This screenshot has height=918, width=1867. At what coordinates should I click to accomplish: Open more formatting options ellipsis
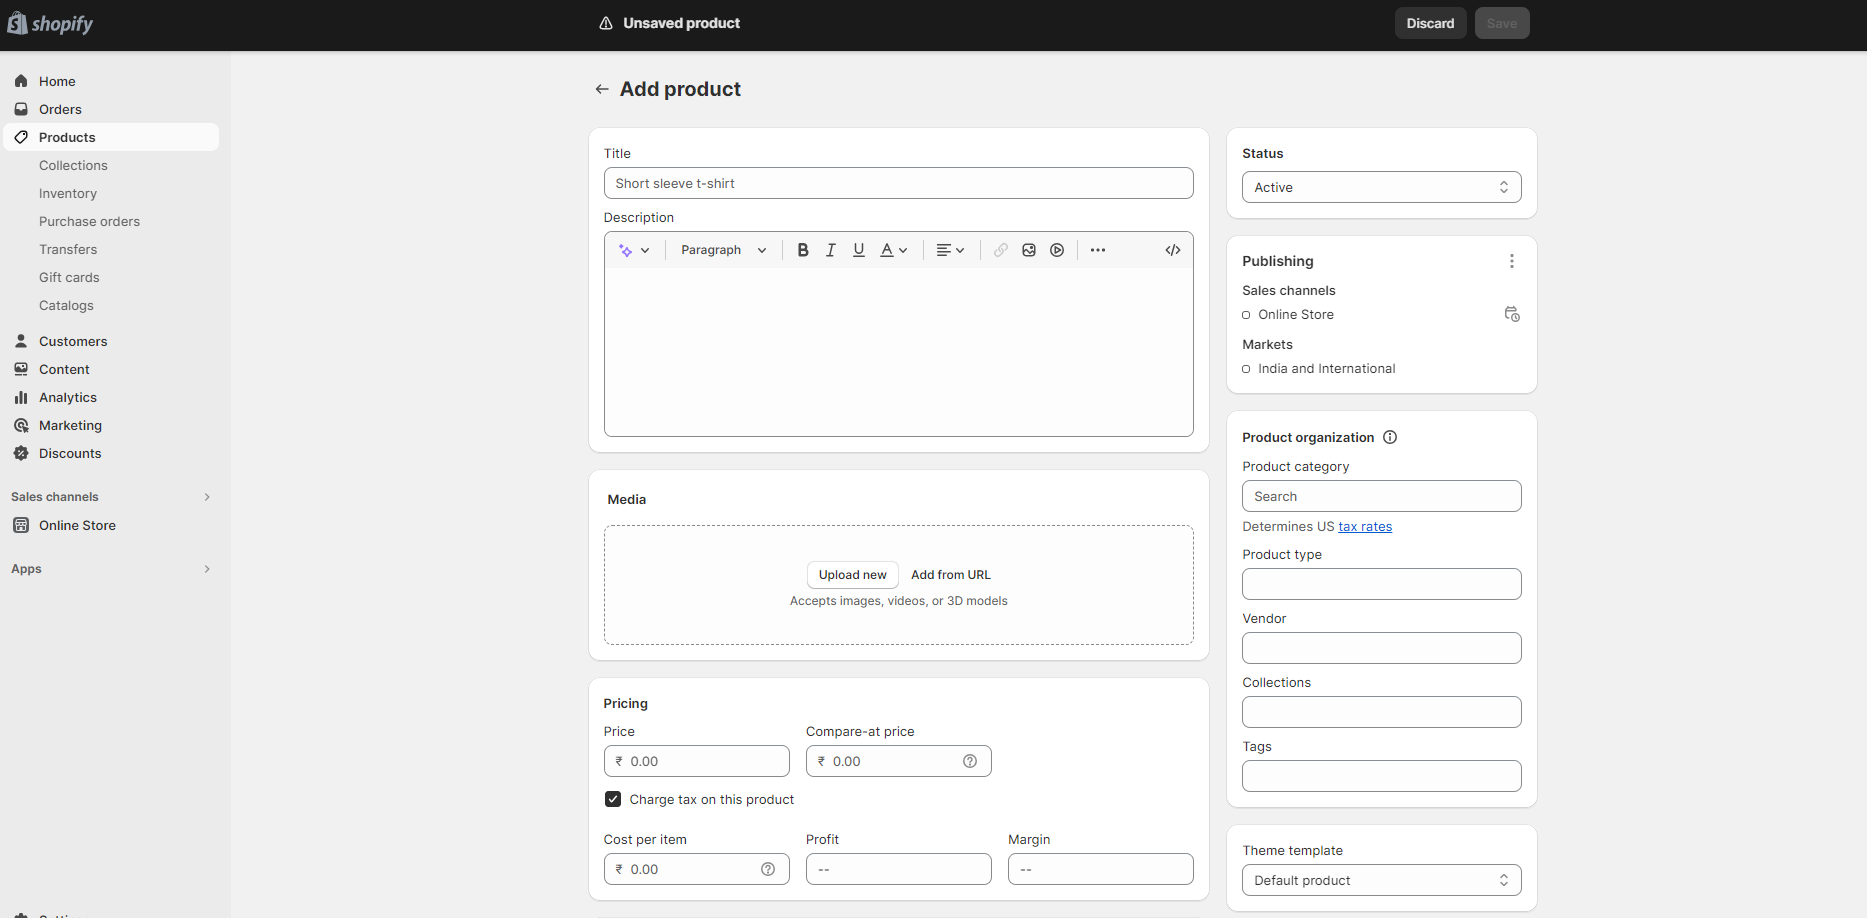(1098, 250)
